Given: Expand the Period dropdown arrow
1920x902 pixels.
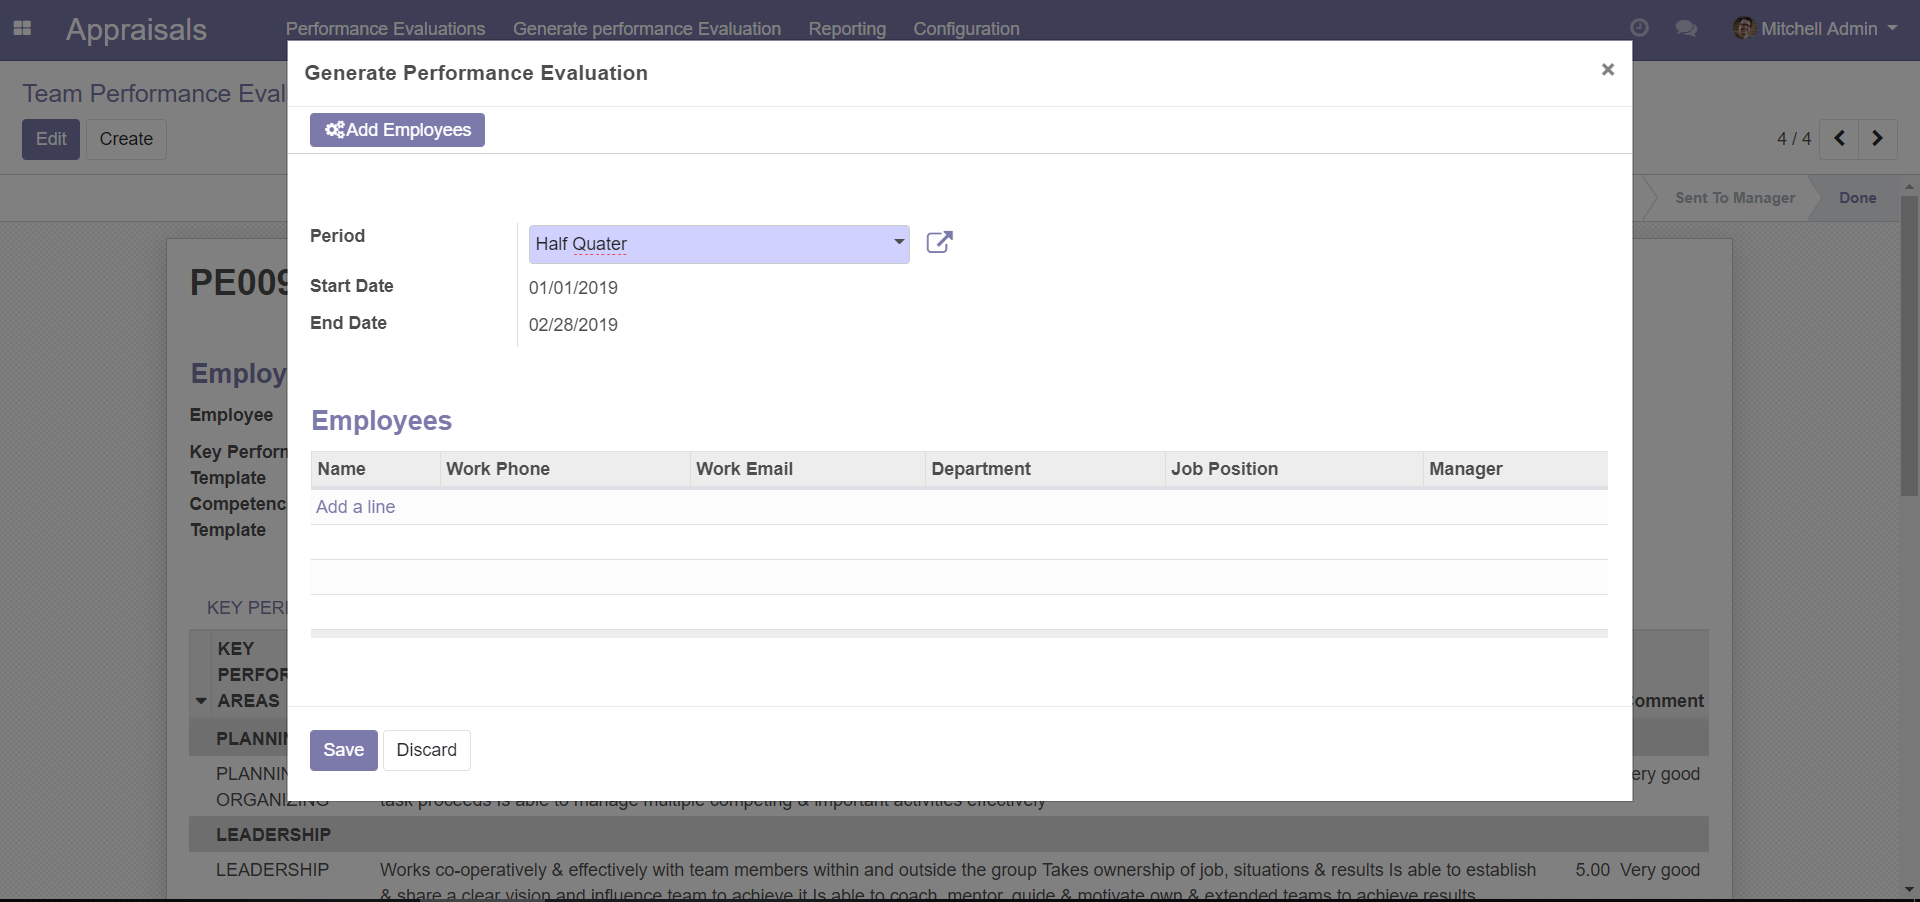Looking at the screenshot, I should (898, 243).
